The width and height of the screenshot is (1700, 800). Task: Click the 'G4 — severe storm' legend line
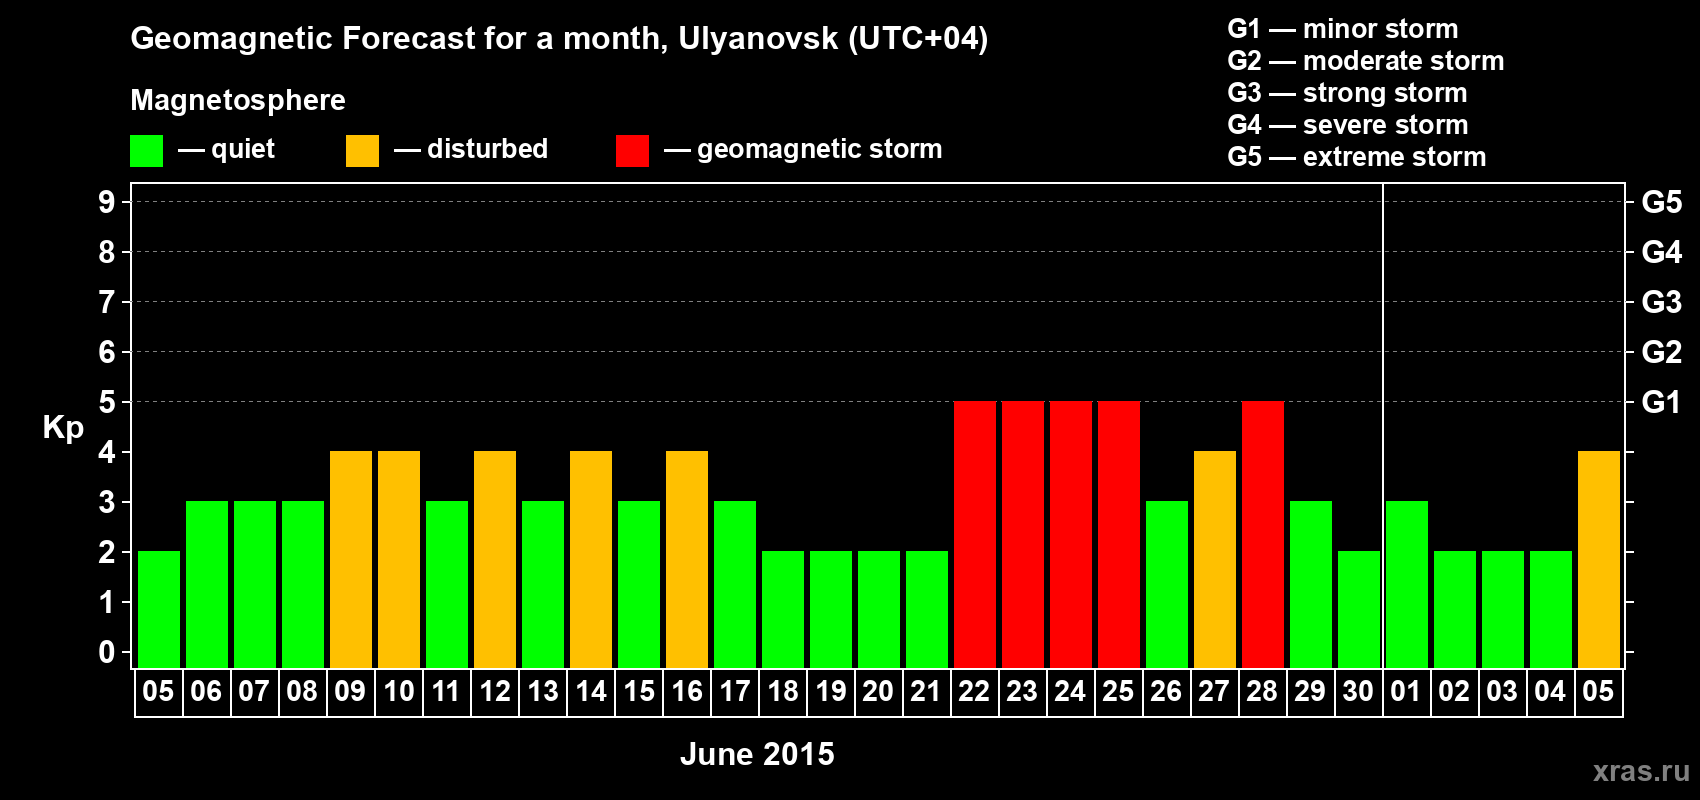pos(1347,125)
